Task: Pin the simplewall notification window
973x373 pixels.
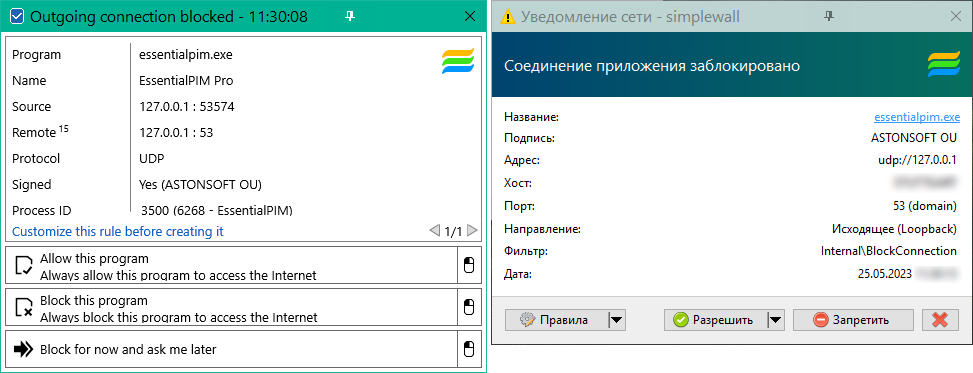Action: (828, 17)
